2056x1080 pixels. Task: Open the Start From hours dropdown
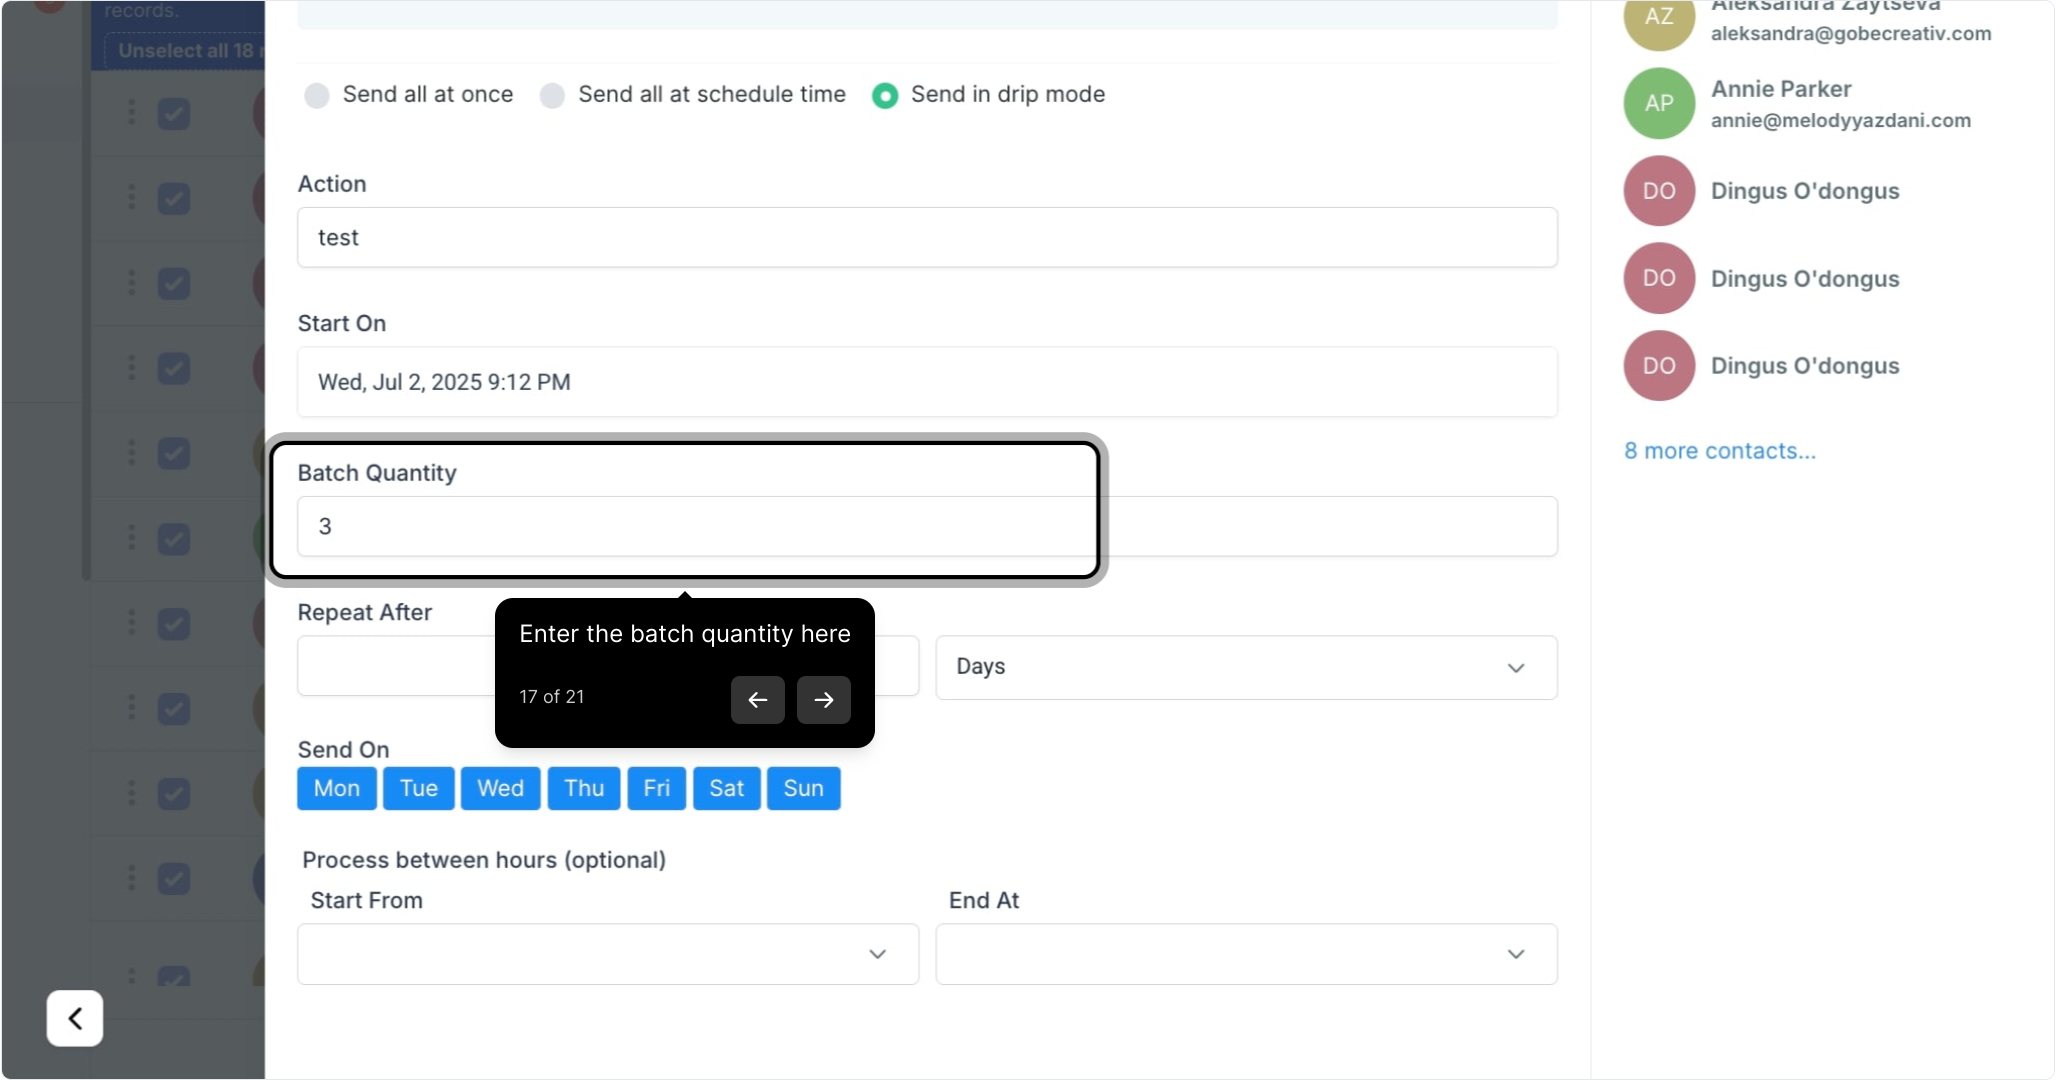pos(607,954)
